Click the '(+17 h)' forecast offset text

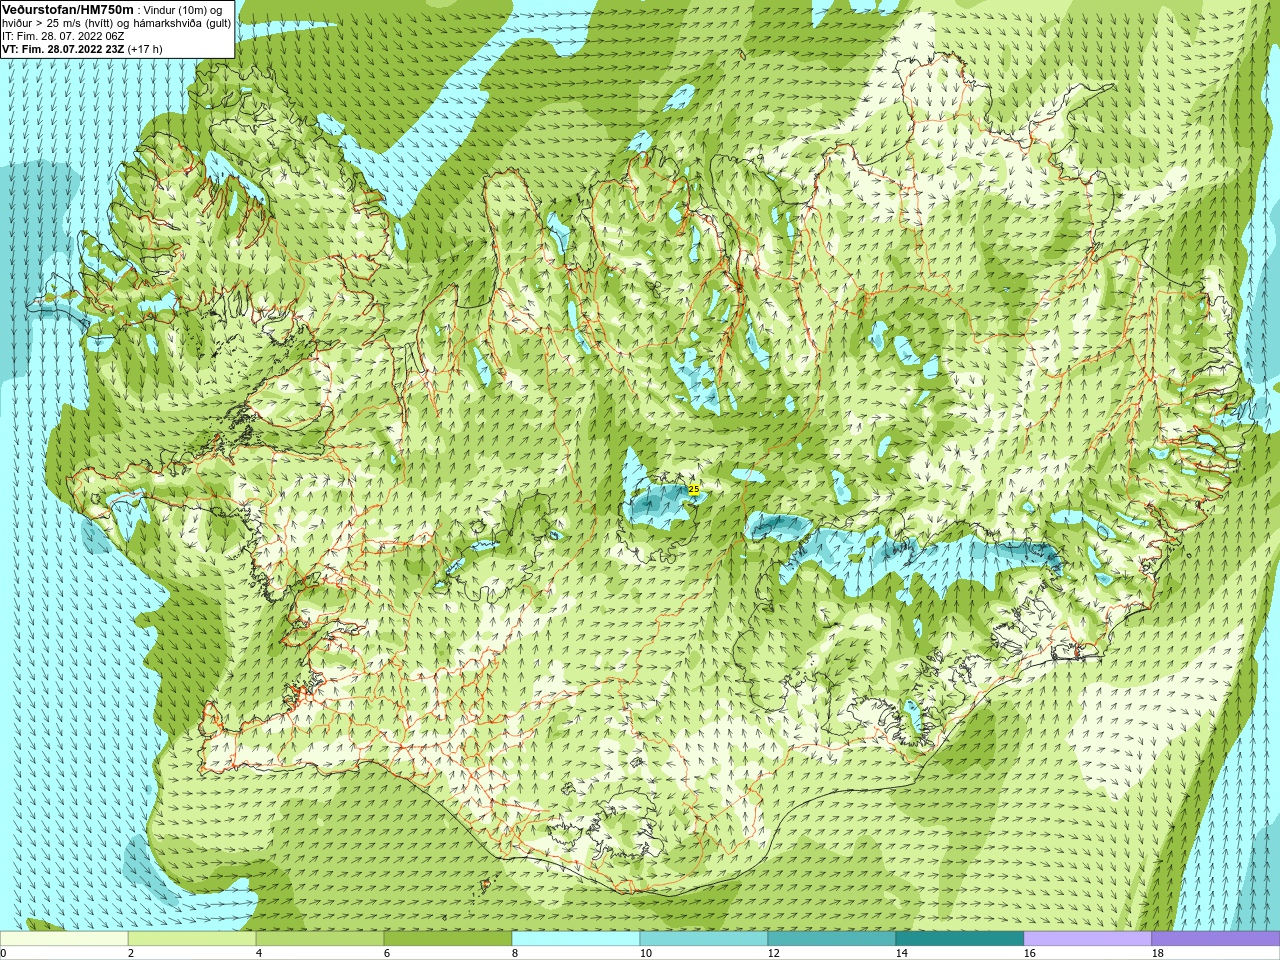[x=145, y=49]
